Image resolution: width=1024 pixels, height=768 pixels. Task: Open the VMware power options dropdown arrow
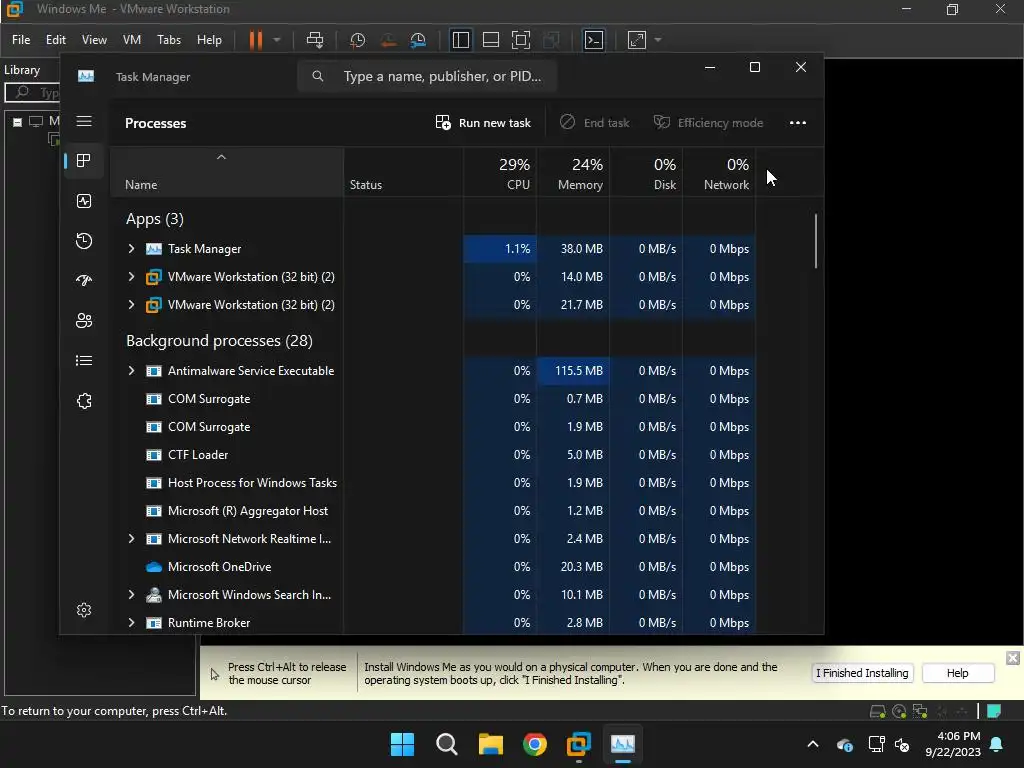tap(277, 40)
